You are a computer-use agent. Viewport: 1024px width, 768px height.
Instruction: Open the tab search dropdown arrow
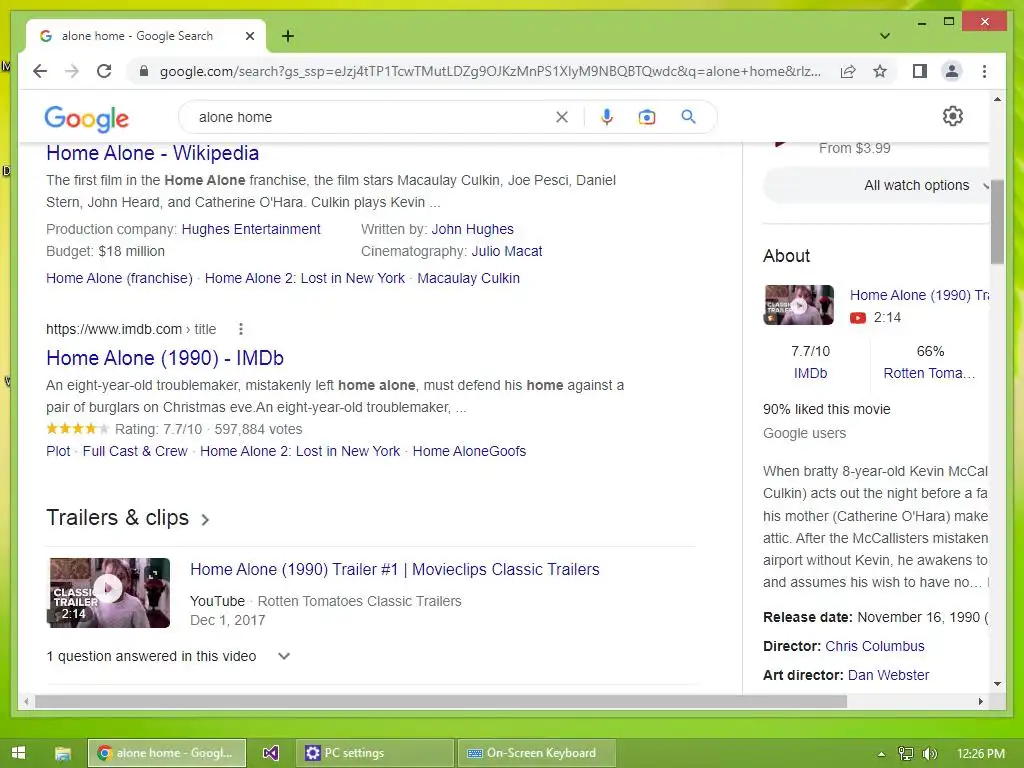(x=884, y=36)
